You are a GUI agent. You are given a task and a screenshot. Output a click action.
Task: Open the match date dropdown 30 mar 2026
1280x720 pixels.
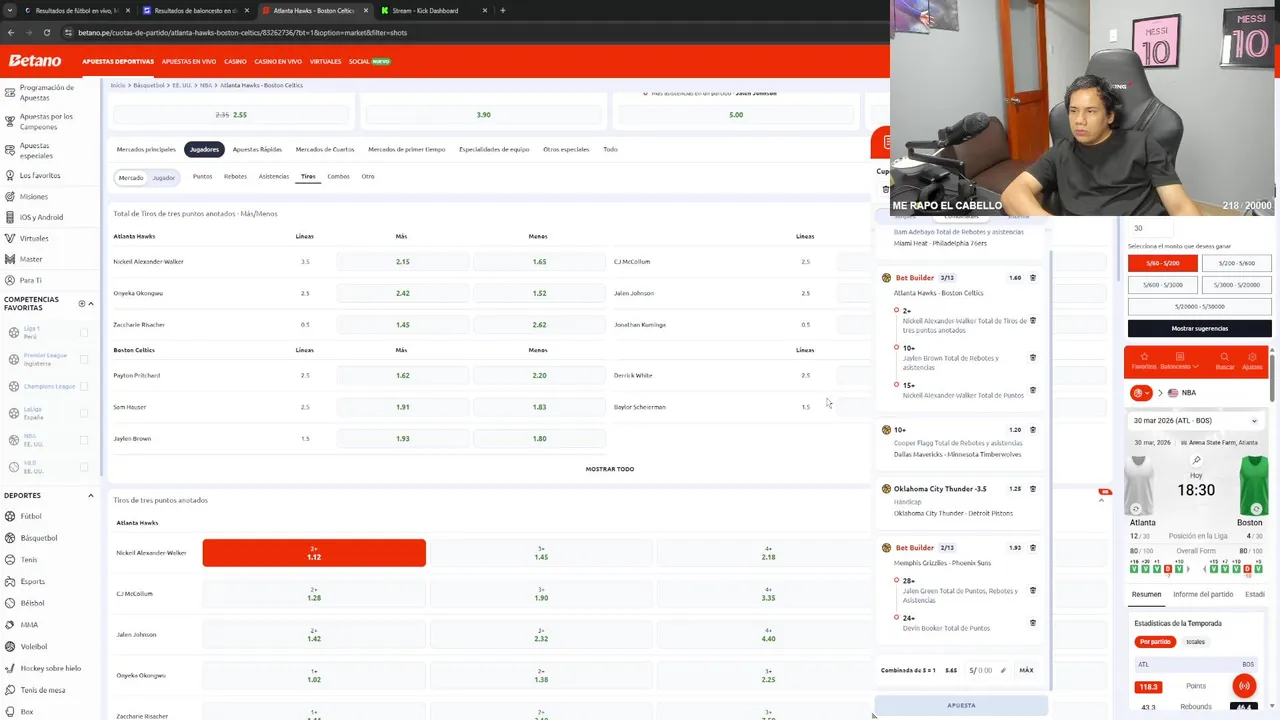[1196, 421]
